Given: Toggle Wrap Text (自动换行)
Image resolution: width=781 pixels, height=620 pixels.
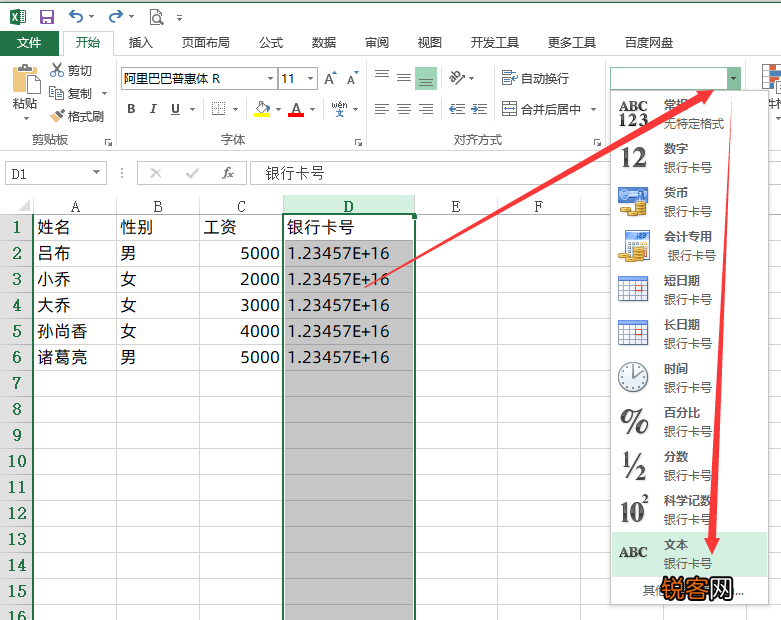Looking at the screenshot, I should (x=535, y=78).
